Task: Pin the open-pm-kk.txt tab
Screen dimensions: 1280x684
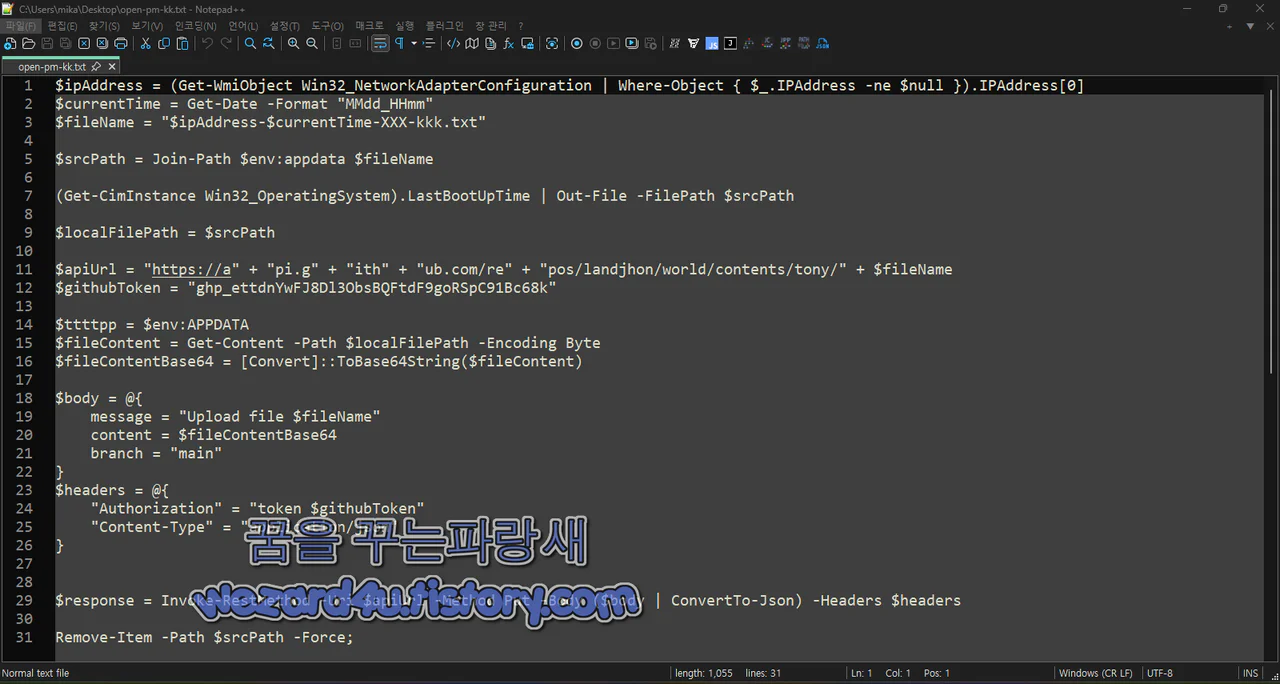Action: pyautogui.click(x=96, y=66)
